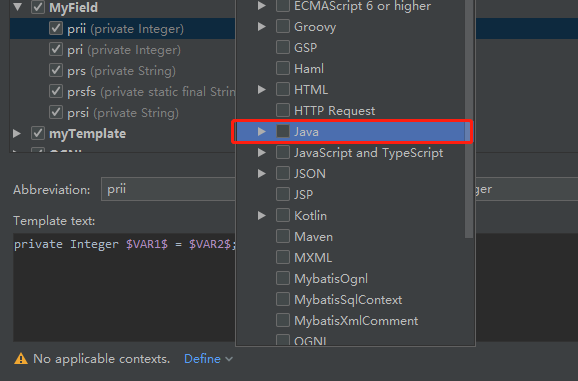
Task: Uncheck the pri template checkbox
Action: pos(56,49)
